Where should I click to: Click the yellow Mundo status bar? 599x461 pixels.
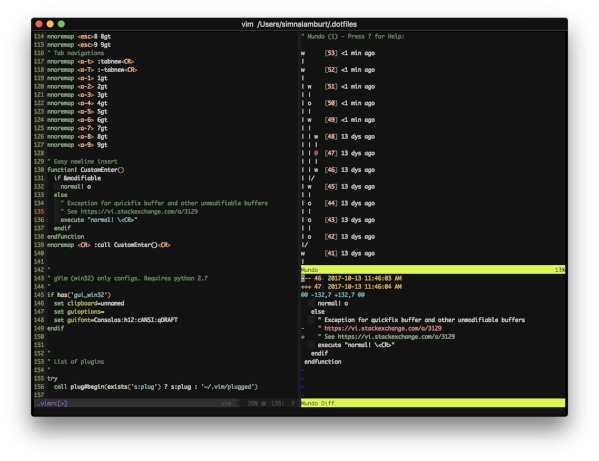coord(433,270)
